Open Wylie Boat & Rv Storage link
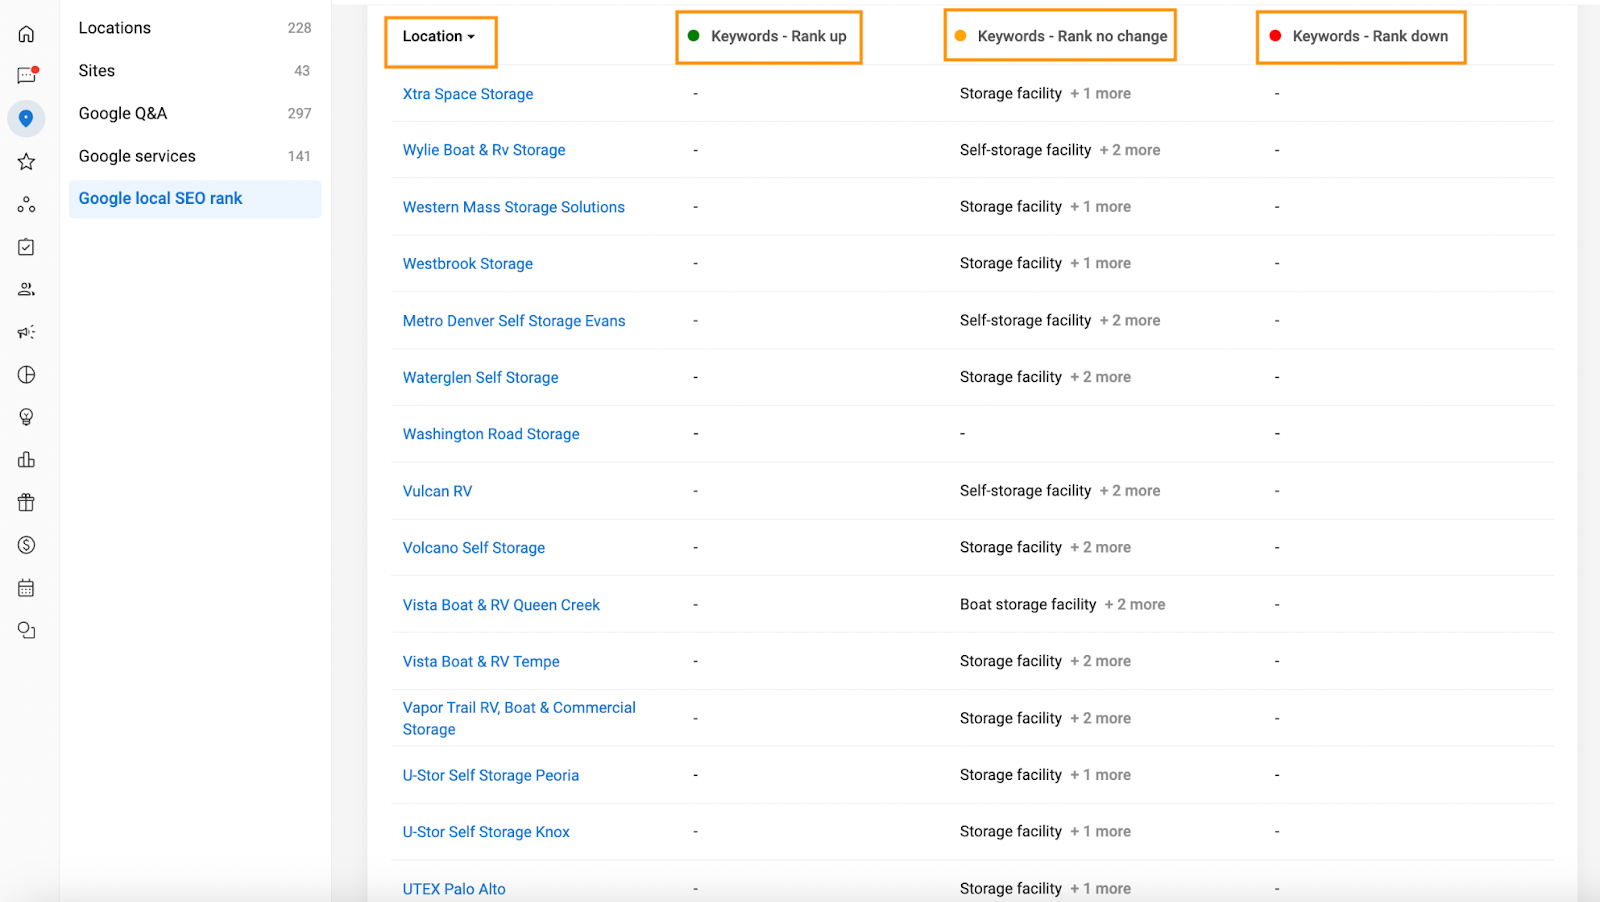 click(x=484, y=150)
